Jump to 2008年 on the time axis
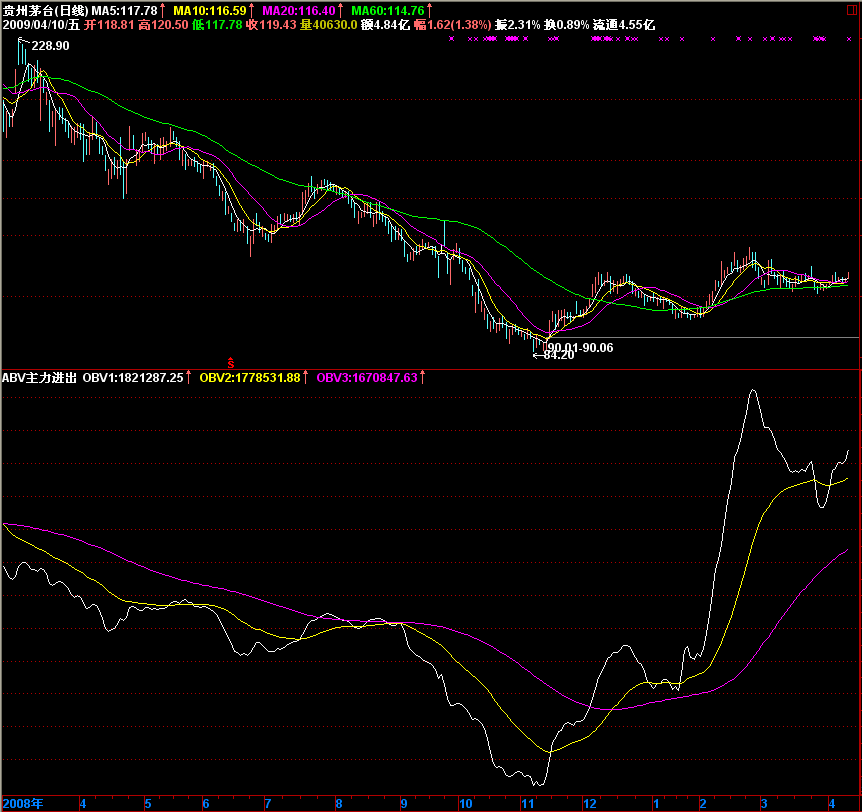Viewport: 862px width, 812px height. [x=24, y=803]
